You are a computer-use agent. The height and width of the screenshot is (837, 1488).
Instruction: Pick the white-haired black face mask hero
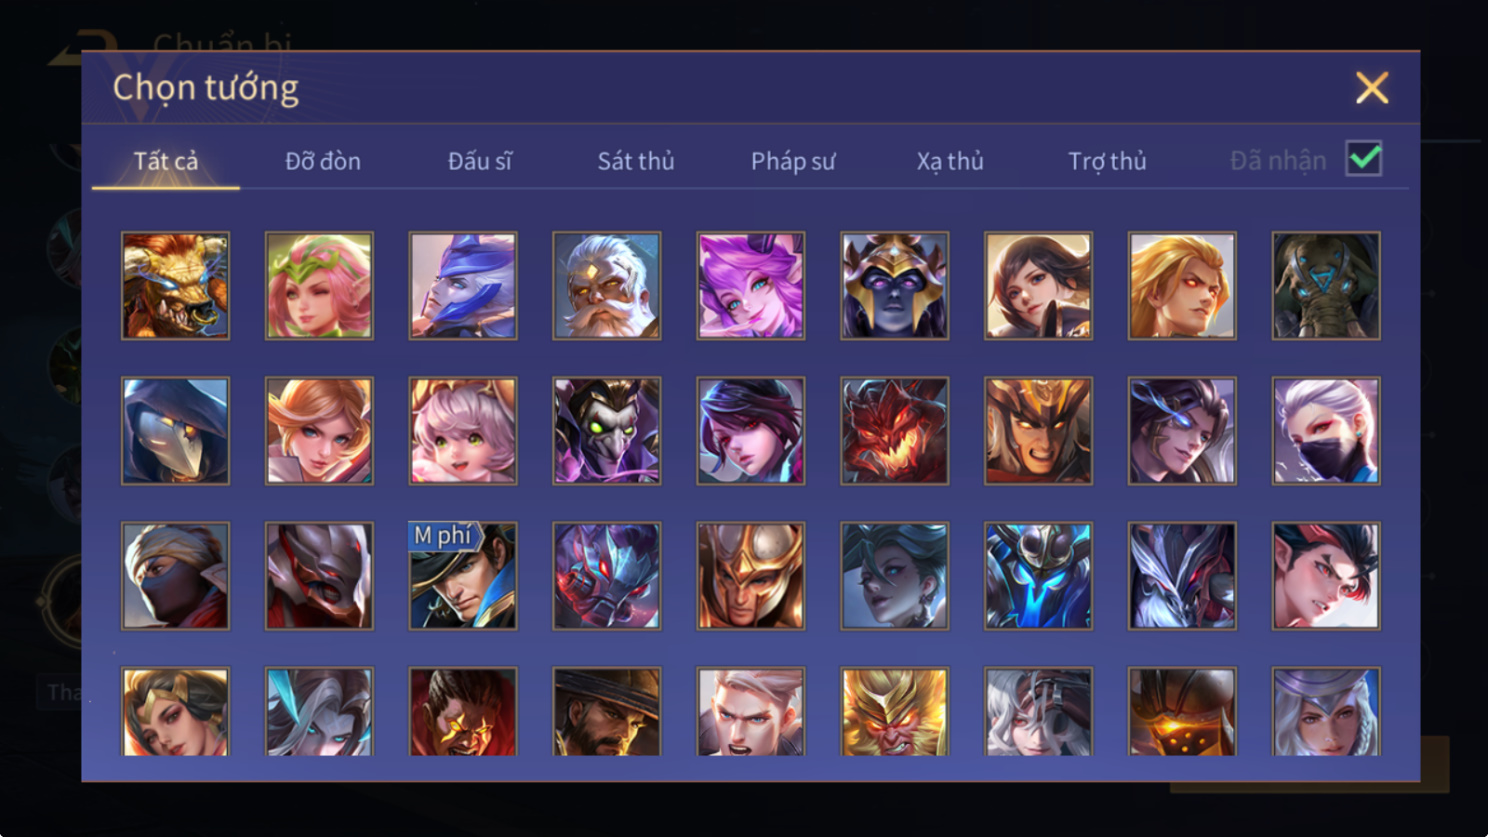point(1326,431)
